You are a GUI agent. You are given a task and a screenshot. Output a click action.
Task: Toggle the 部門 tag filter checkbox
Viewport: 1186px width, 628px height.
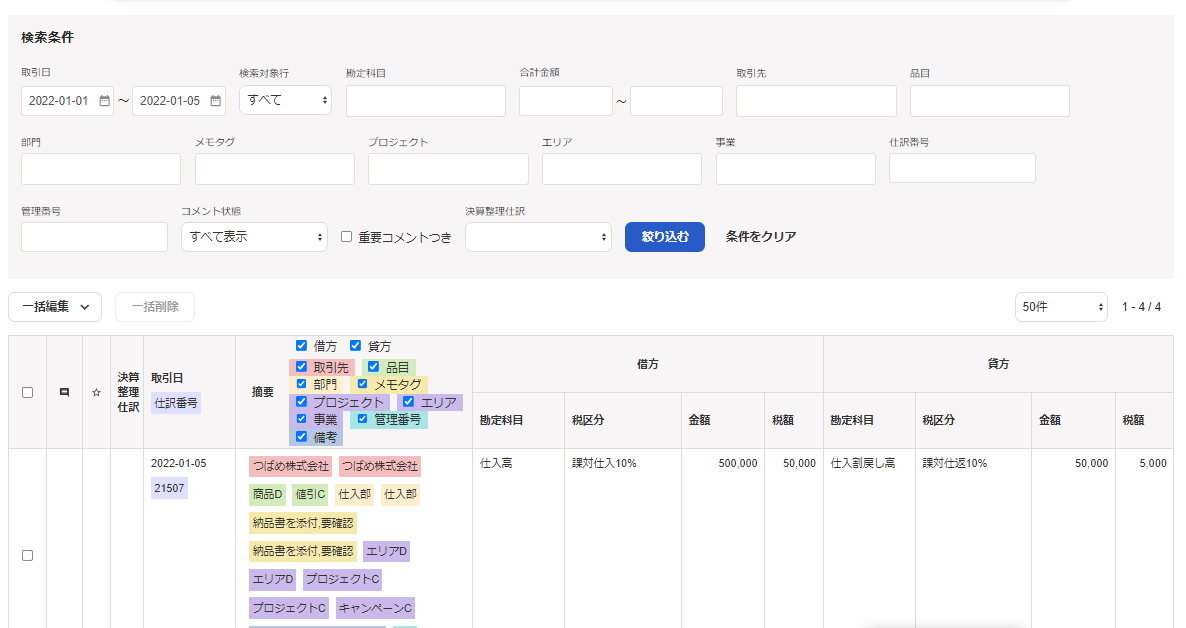(301, 384)
